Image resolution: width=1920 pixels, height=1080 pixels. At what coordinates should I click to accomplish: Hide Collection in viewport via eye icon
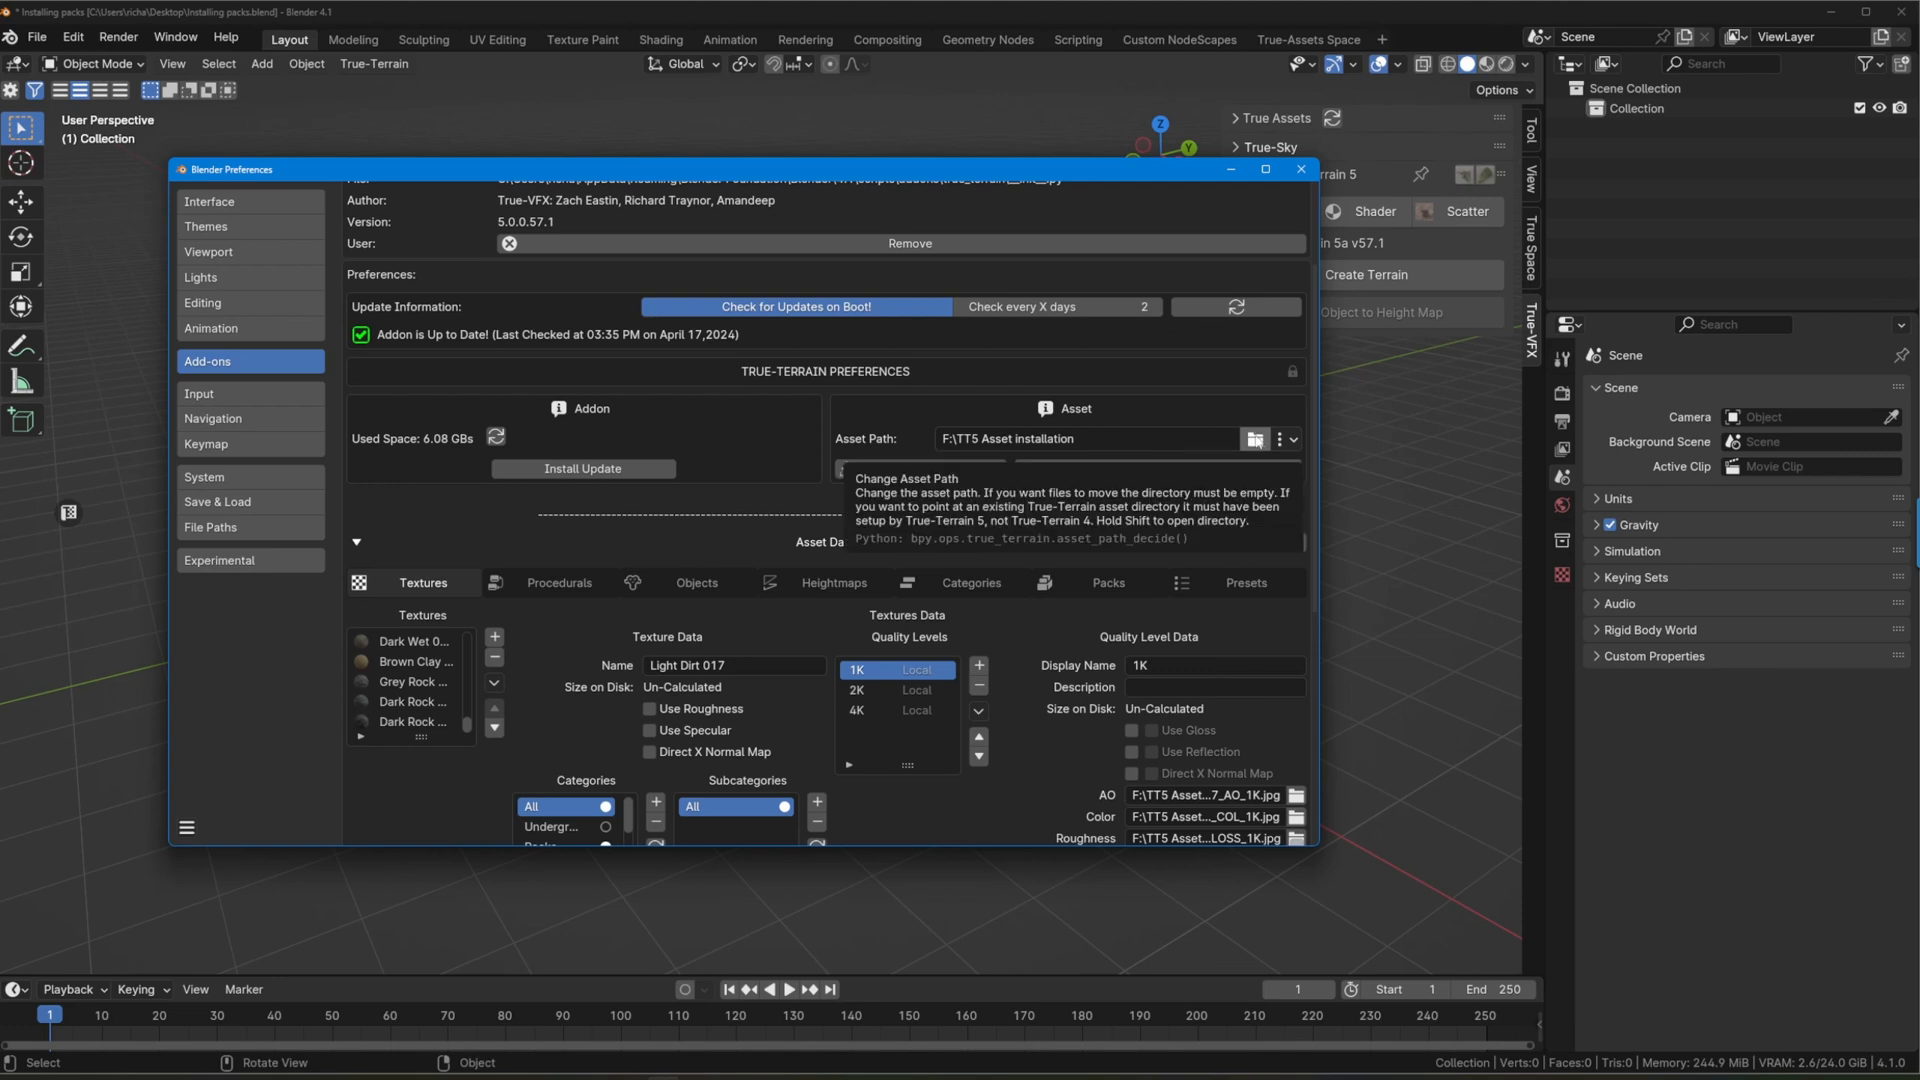click(1879, 108)
